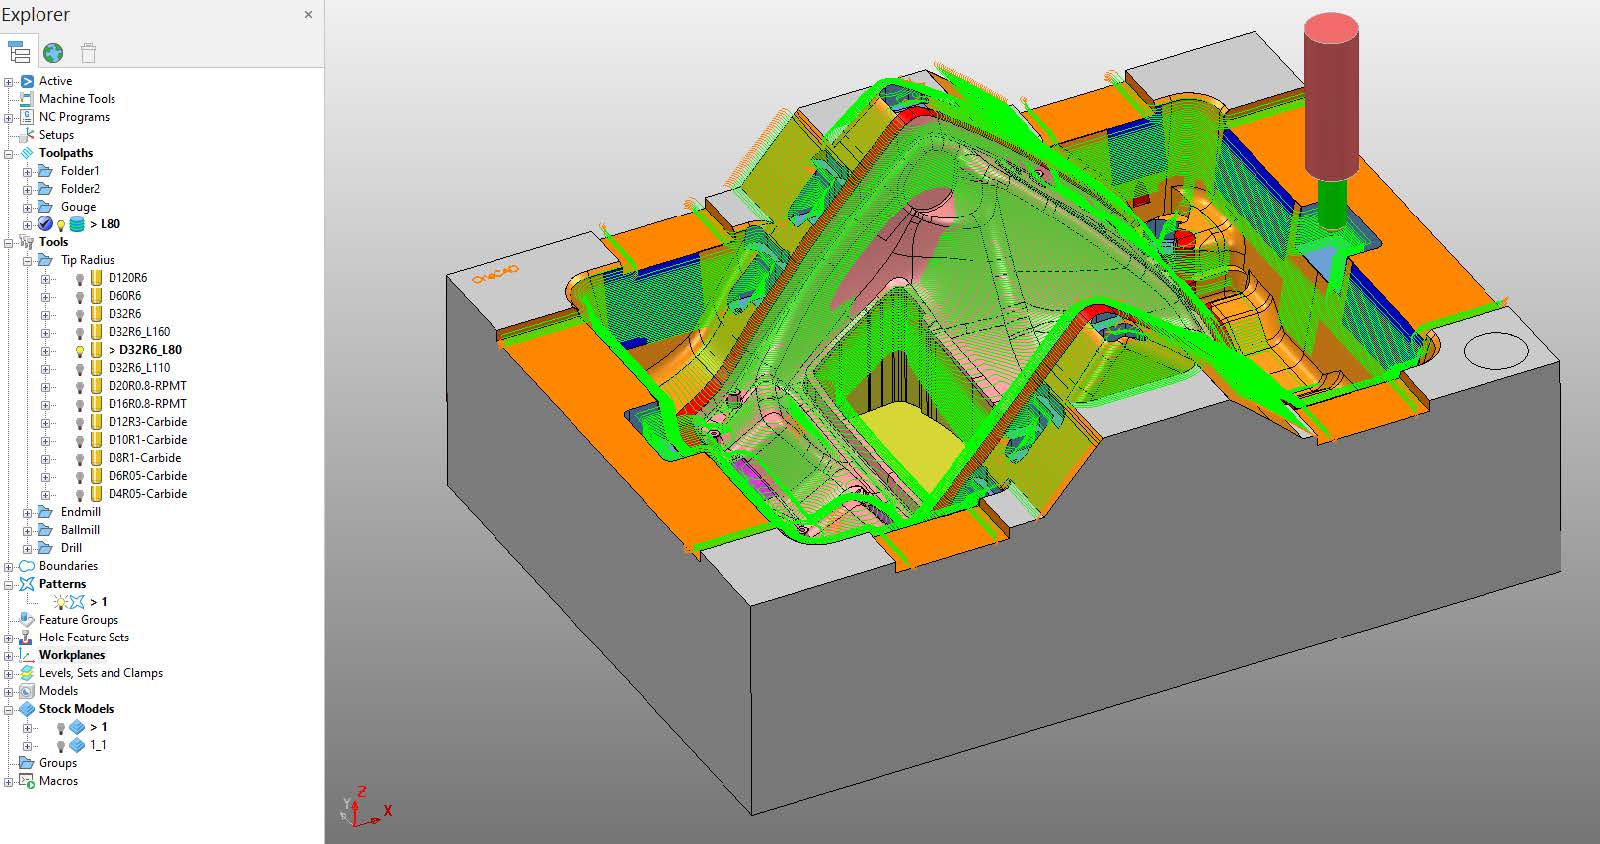
Task: Toggle light bulb for tool D32R6_L80
Action: [80, 351]
